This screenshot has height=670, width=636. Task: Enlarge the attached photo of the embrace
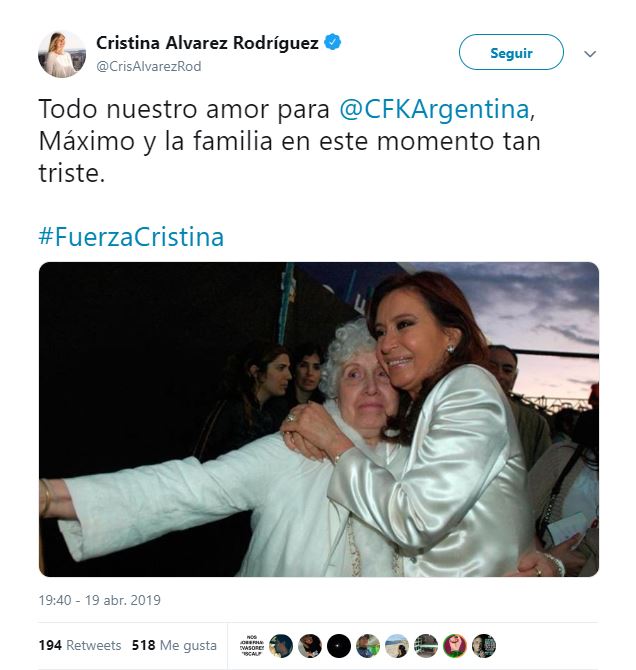(319, 419)
